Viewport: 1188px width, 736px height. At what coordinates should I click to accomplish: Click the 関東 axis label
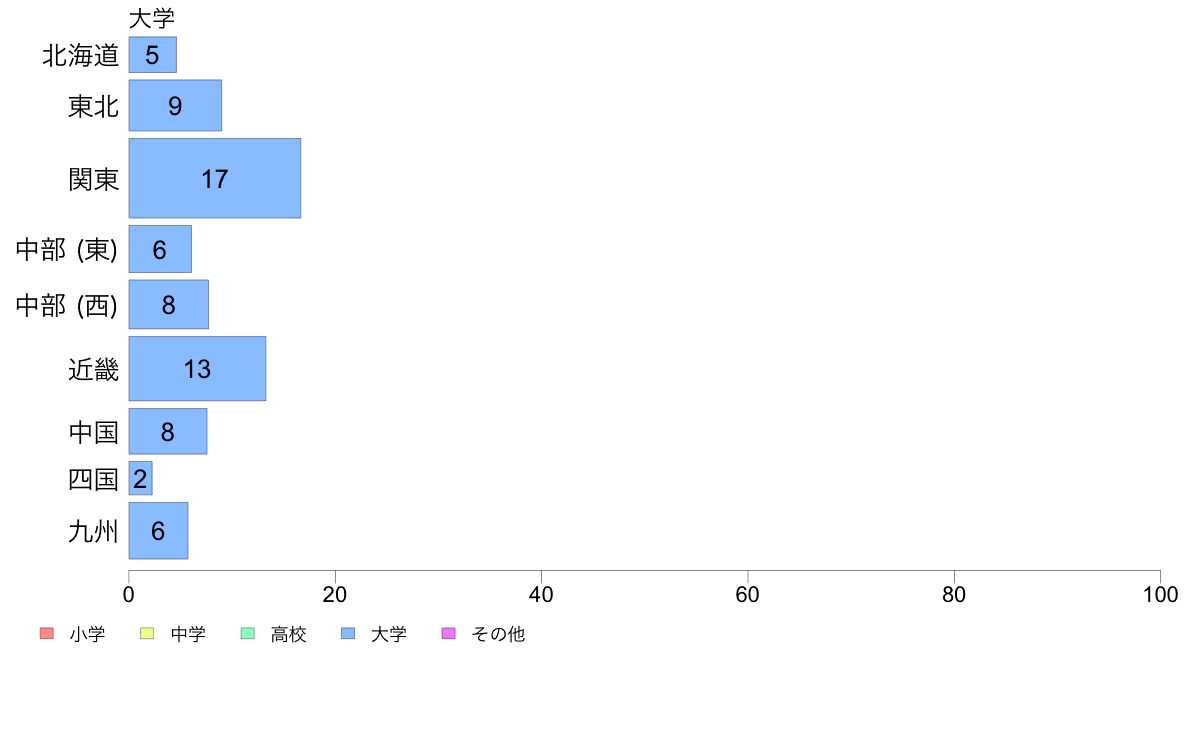(x=94, y=180)
